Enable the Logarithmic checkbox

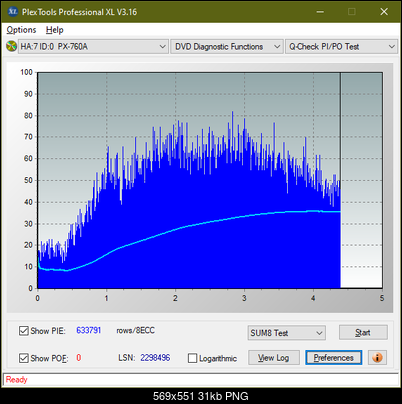click(193, 358)
